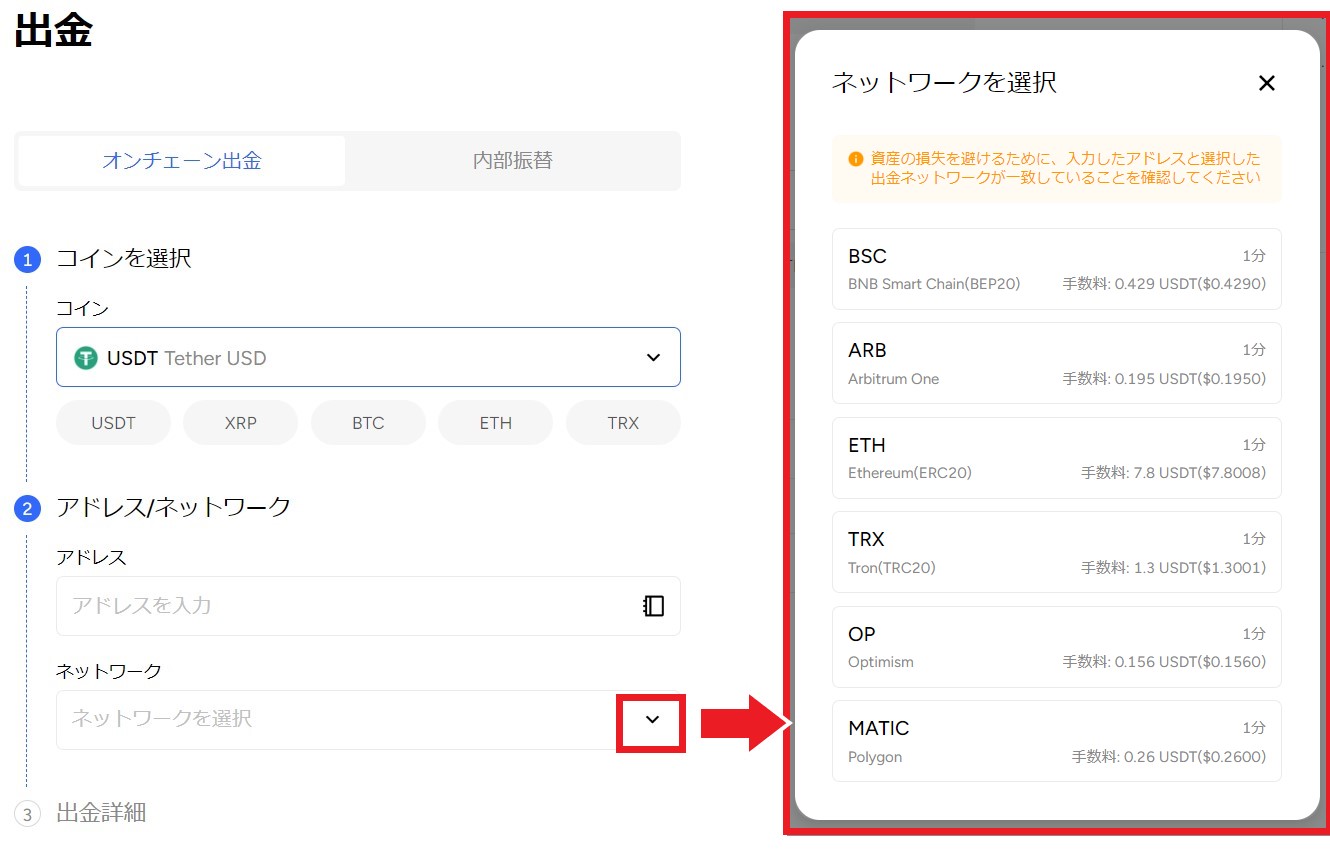Switch to the オンチェーン出金 tab
Image resolution: width=1330 pixels, height=854 pixels.
pyautogui.click(x=181, y=161)
